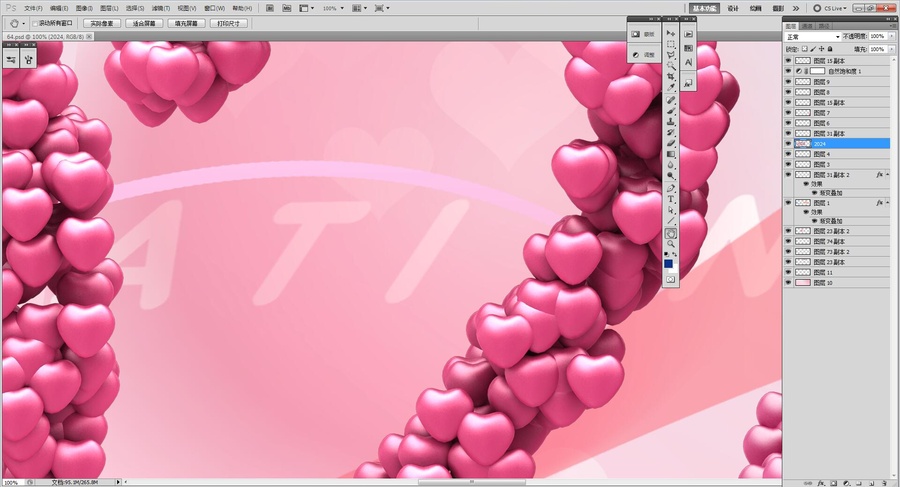
Task: Select the Brush tool
Action: (670, 111)
